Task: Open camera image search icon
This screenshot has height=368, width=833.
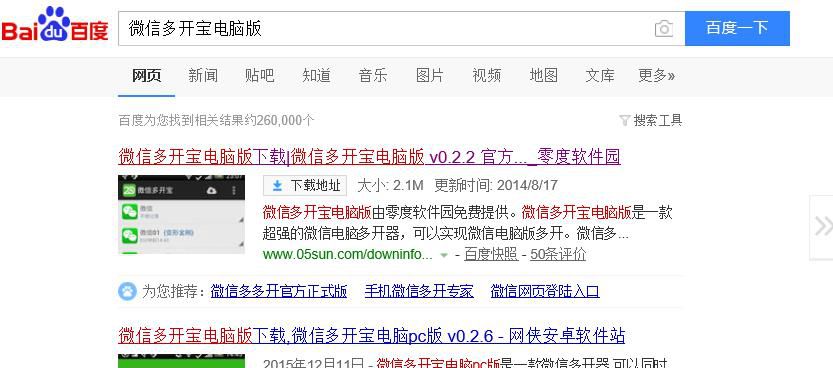Action: pos(664,29)
